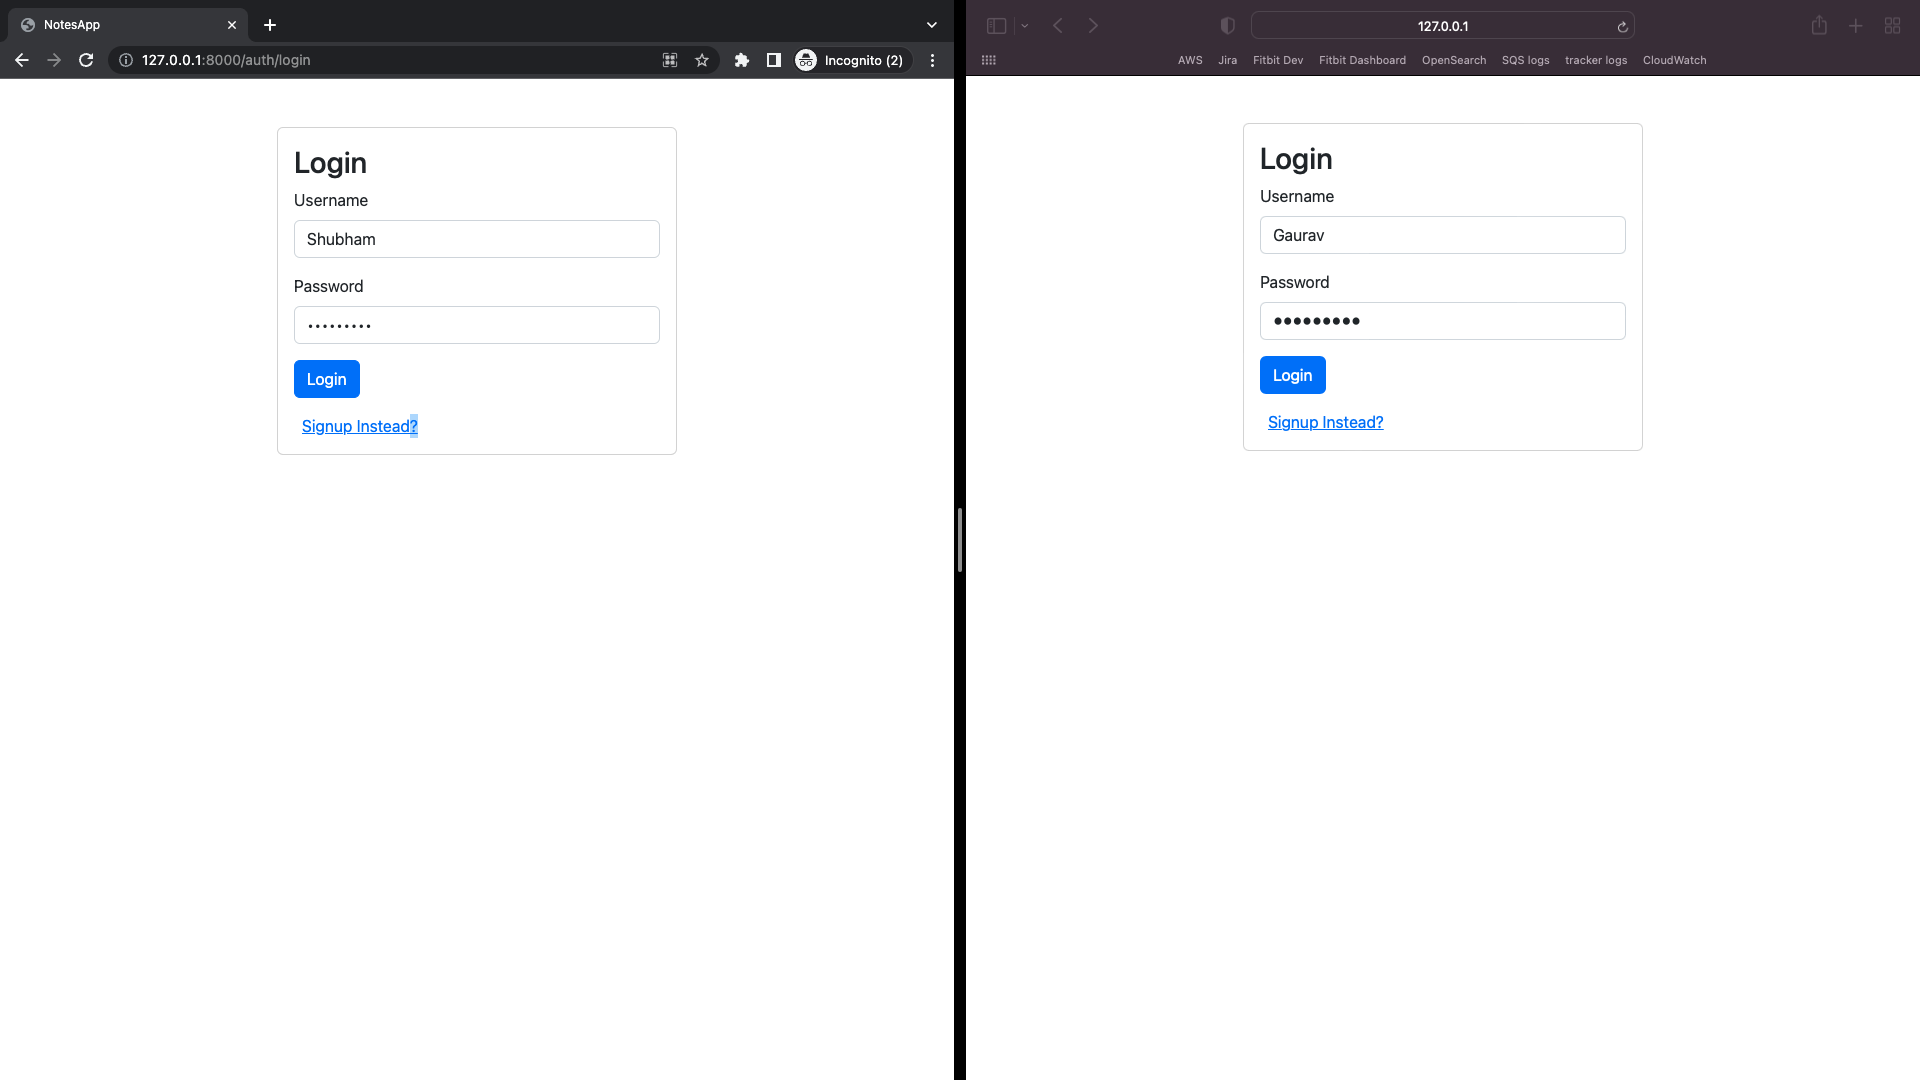Expand Safari sidebar dropdown chevron
Image resolution: width=1920 pixels, height=1080 pixels.
1024,26
